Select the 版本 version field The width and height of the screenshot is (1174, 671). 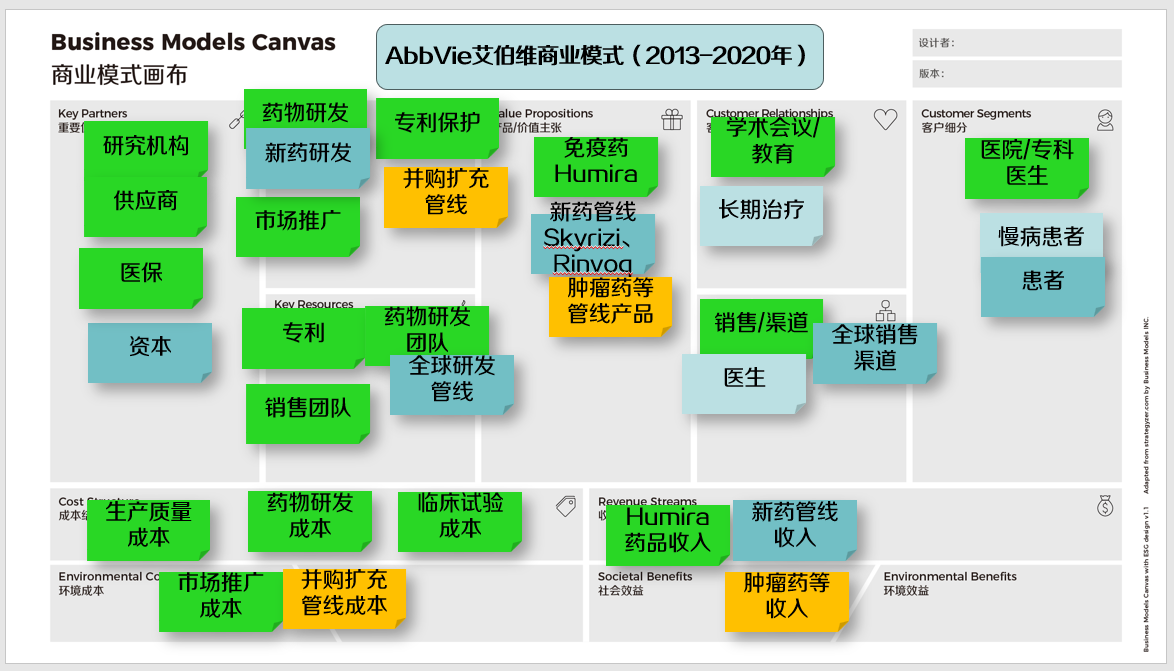(x=1017, y=73)
